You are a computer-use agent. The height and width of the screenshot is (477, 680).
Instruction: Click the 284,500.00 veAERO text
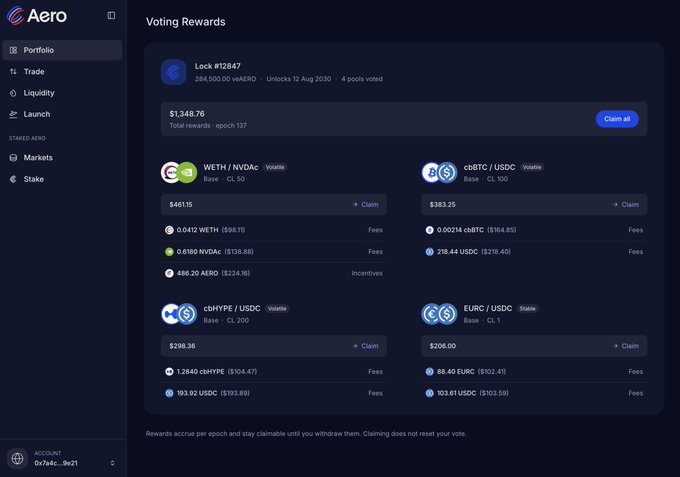click(226, 79)
